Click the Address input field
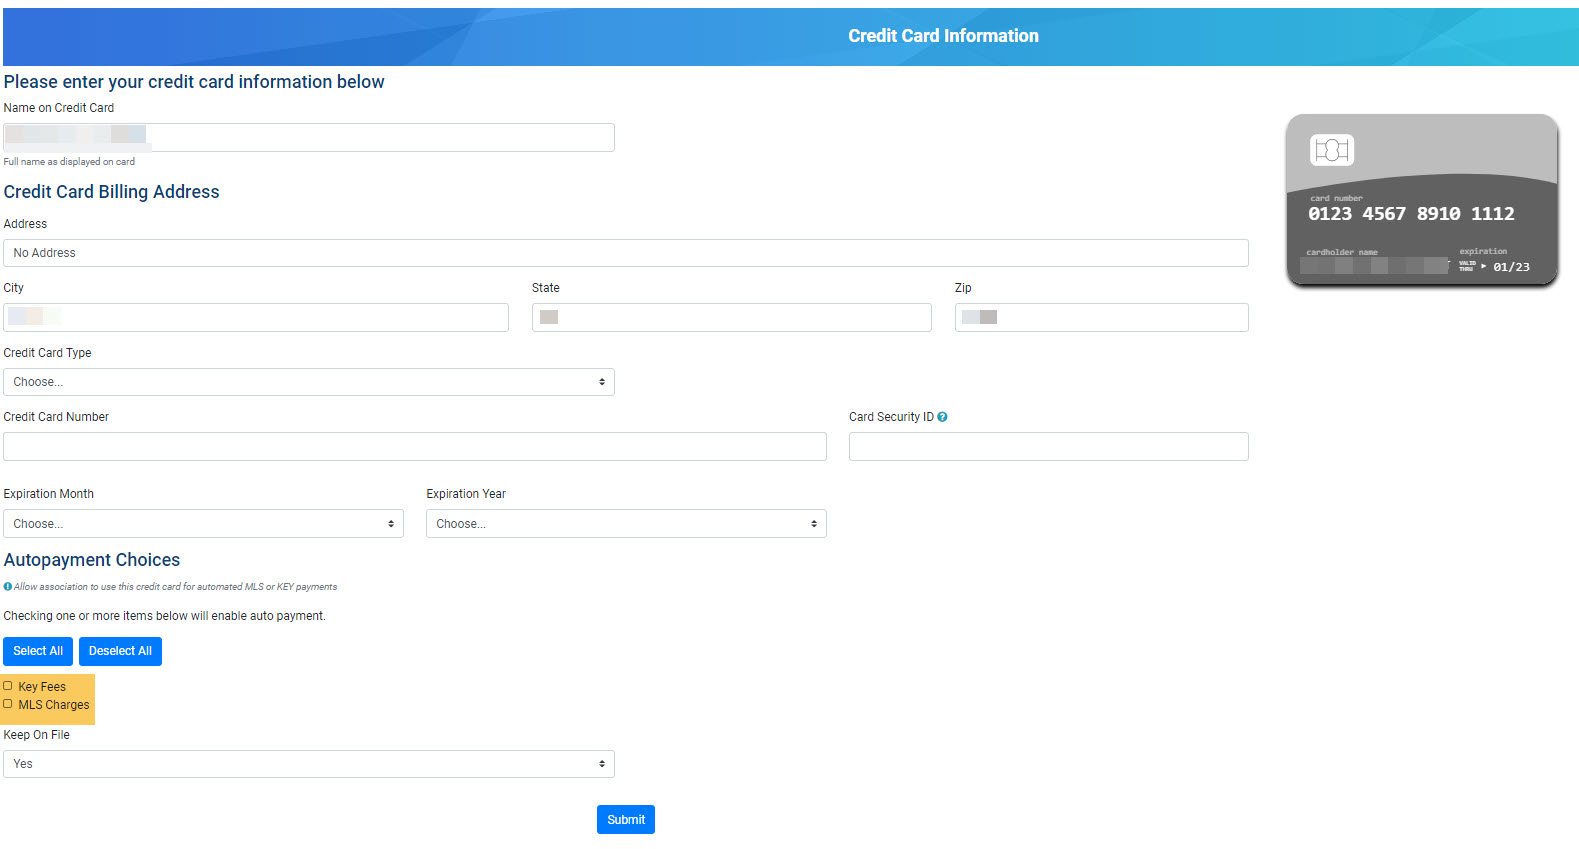This screenshot has height=849, width=1579. pyautogui.click(x=625, y=253)
